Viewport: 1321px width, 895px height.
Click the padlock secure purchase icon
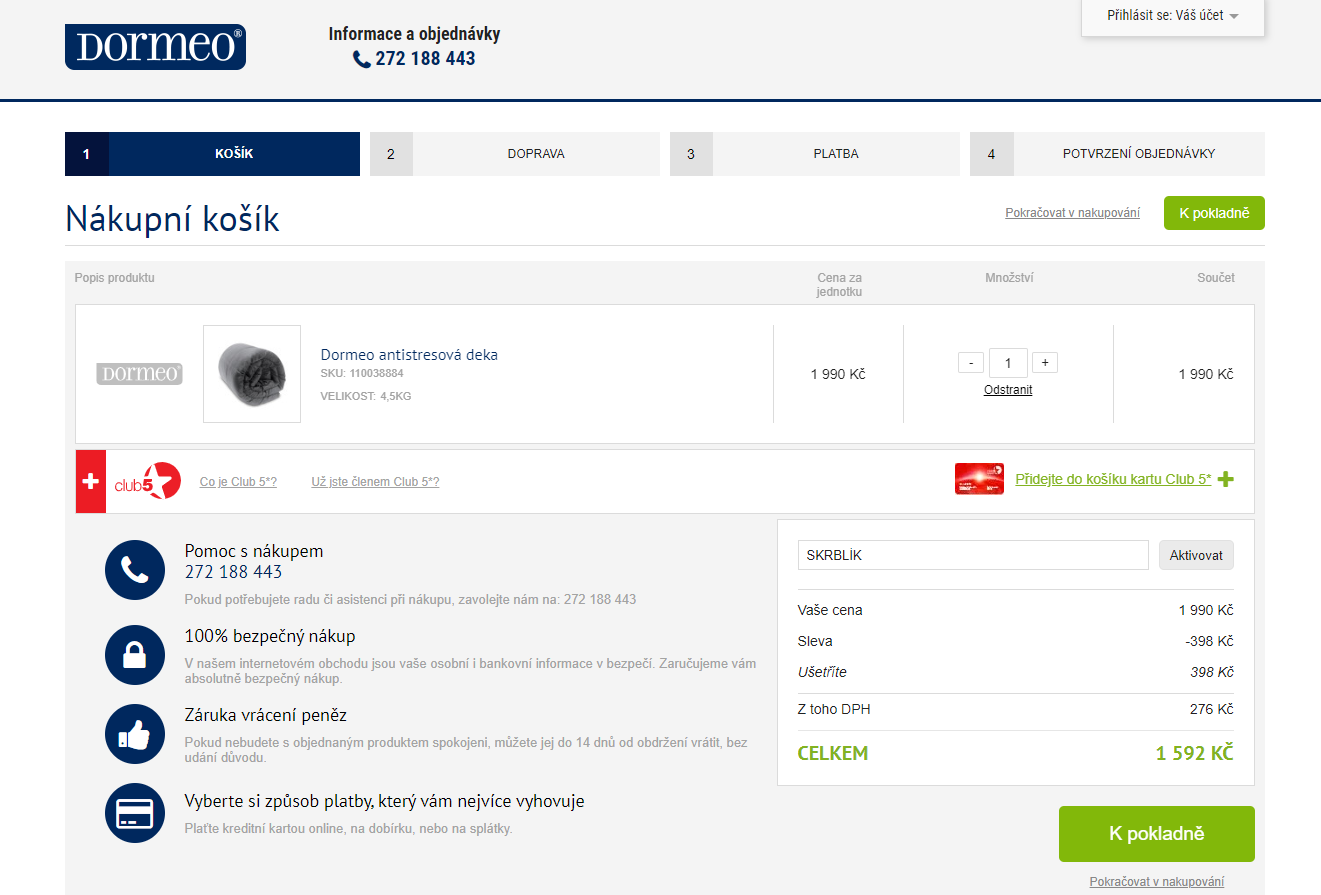click(x=135, y=655)
